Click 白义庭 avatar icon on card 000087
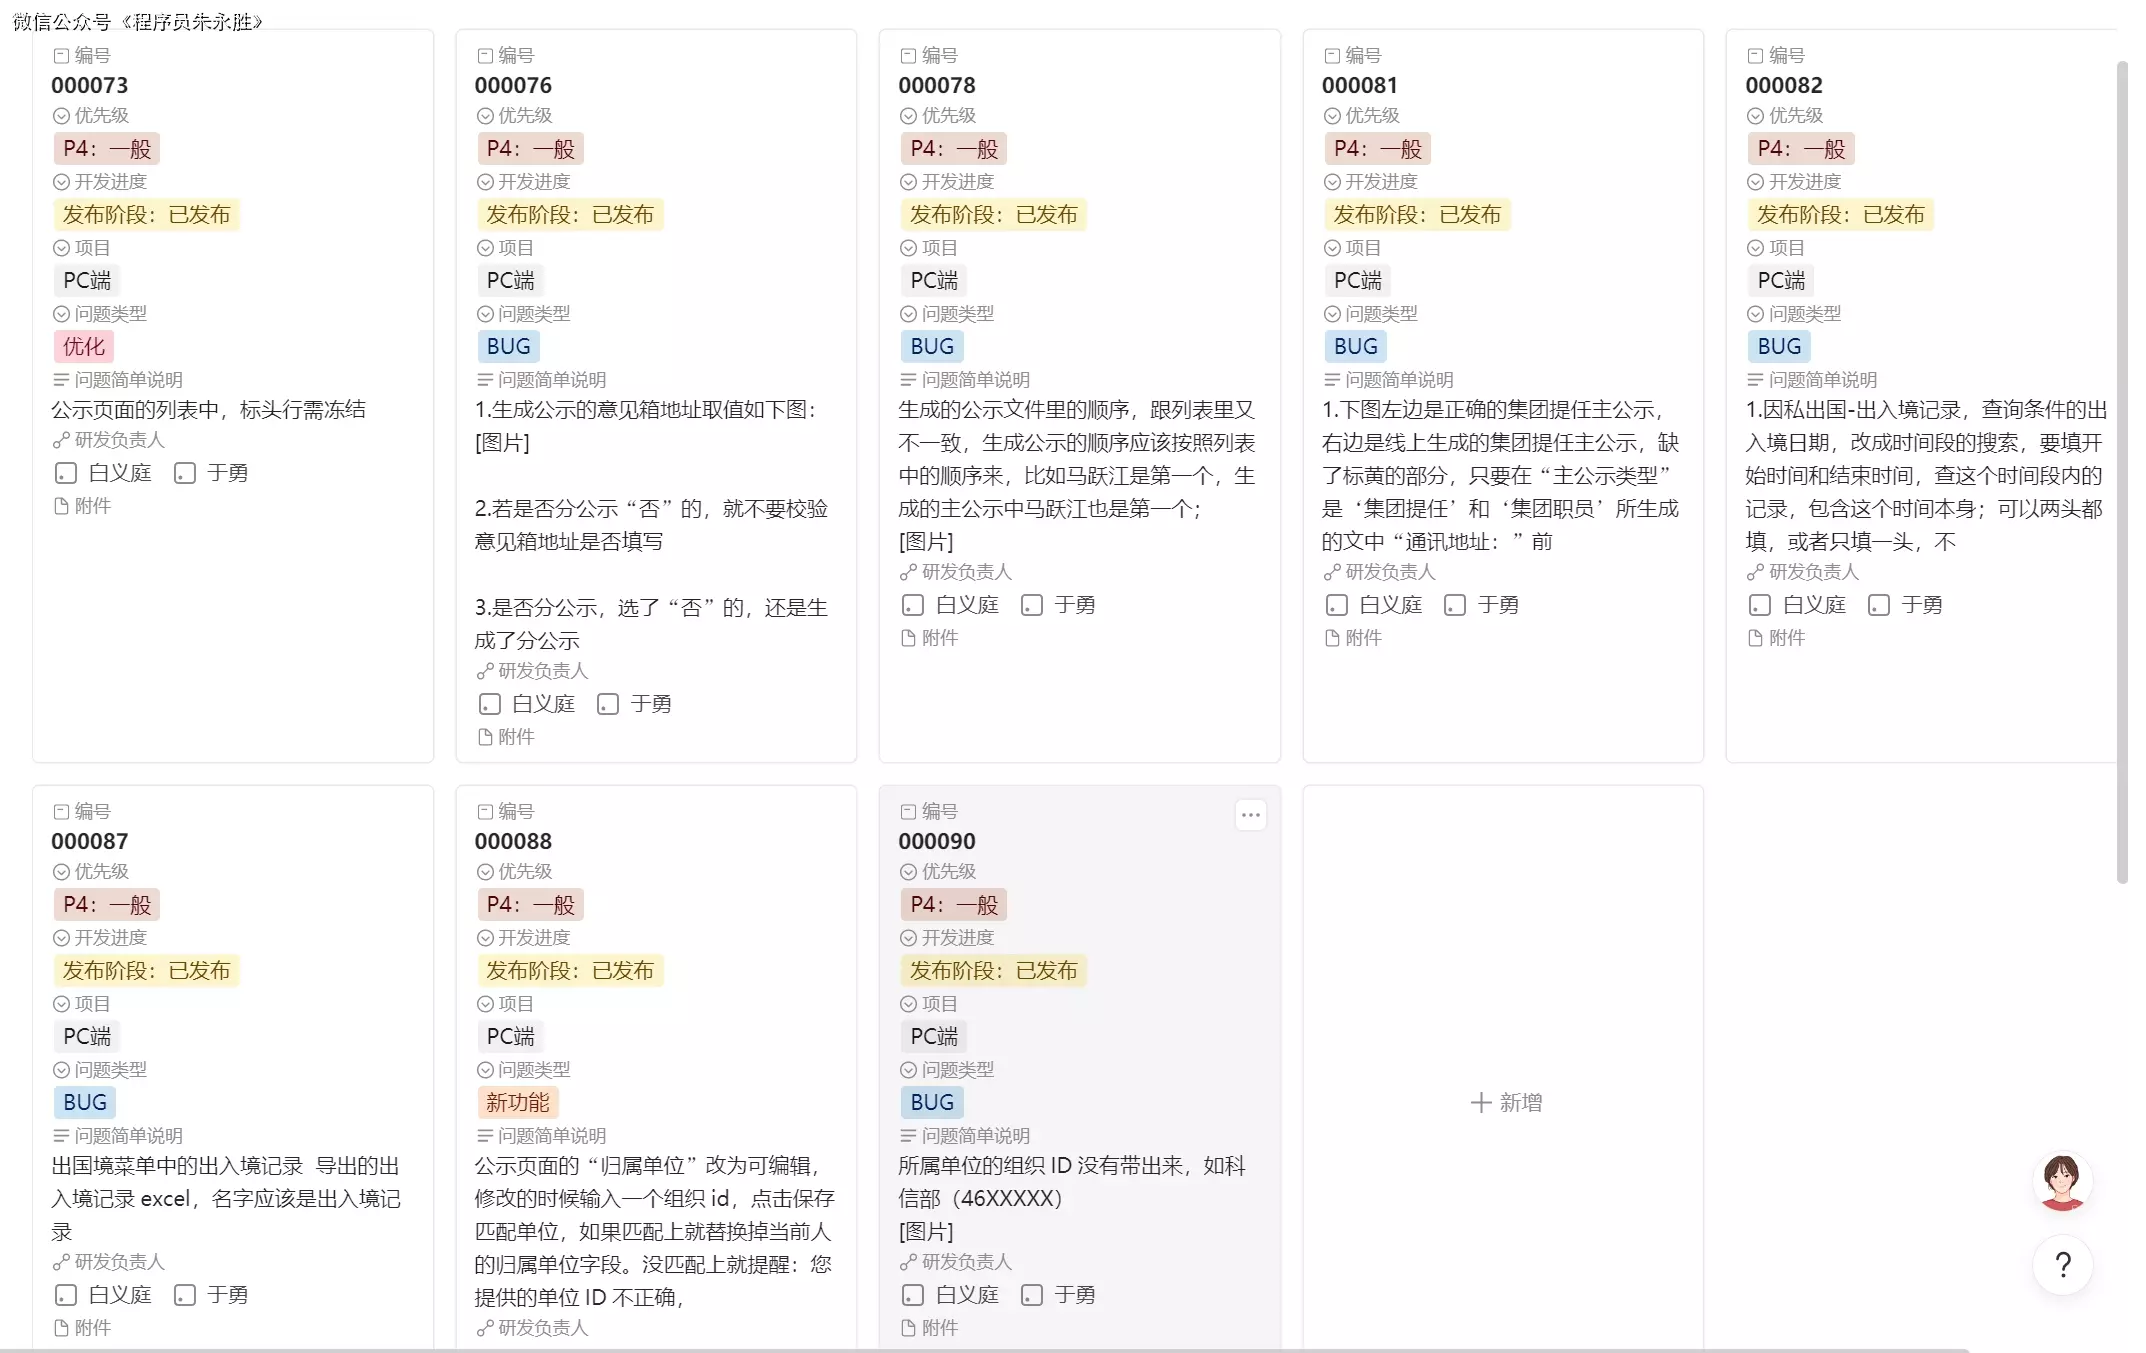This screenshot has height=1353, width=2146. coord(66,1295)
